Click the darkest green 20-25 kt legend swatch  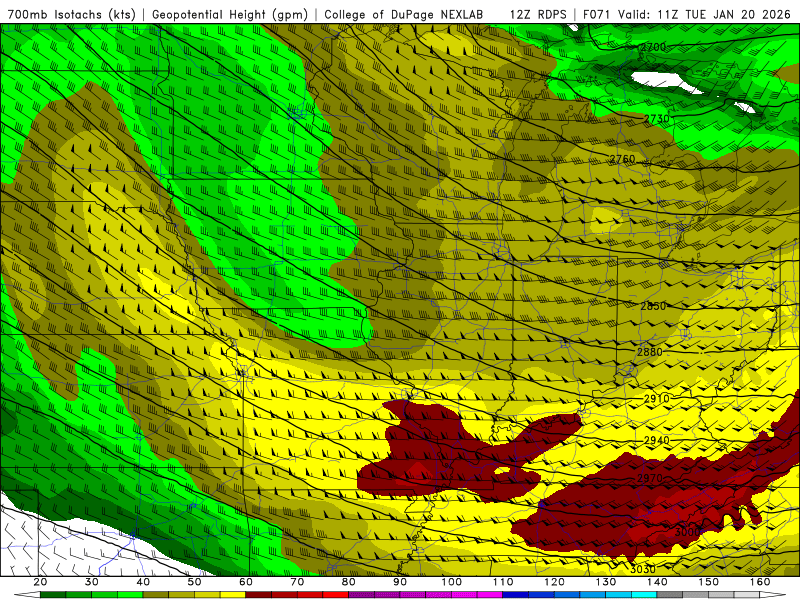click(x=53, y=595)
